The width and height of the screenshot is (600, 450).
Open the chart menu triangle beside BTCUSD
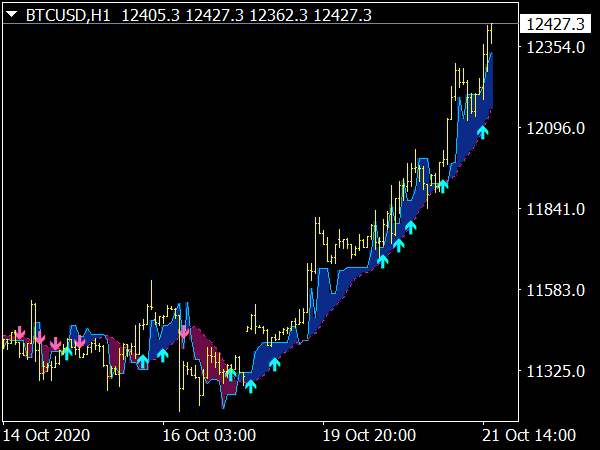coord(12,15)
